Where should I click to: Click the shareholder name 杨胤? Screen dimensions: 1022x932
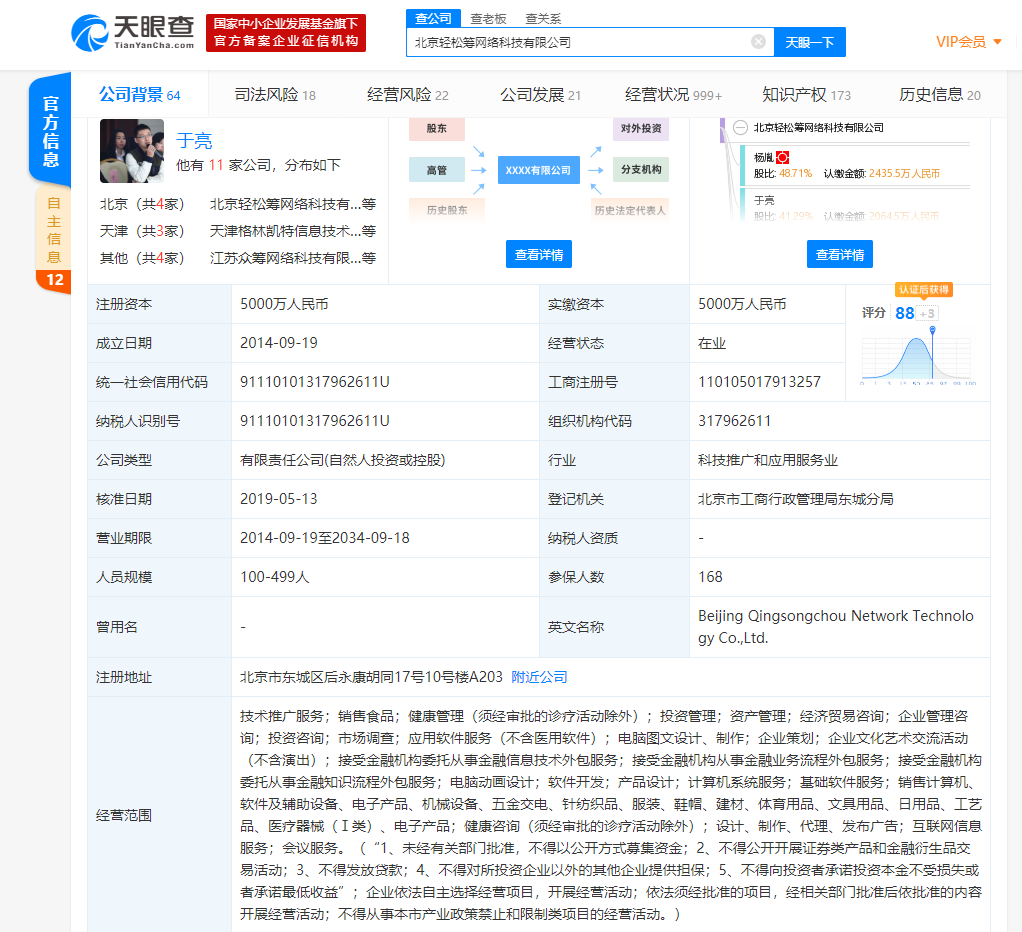[763, 158]
